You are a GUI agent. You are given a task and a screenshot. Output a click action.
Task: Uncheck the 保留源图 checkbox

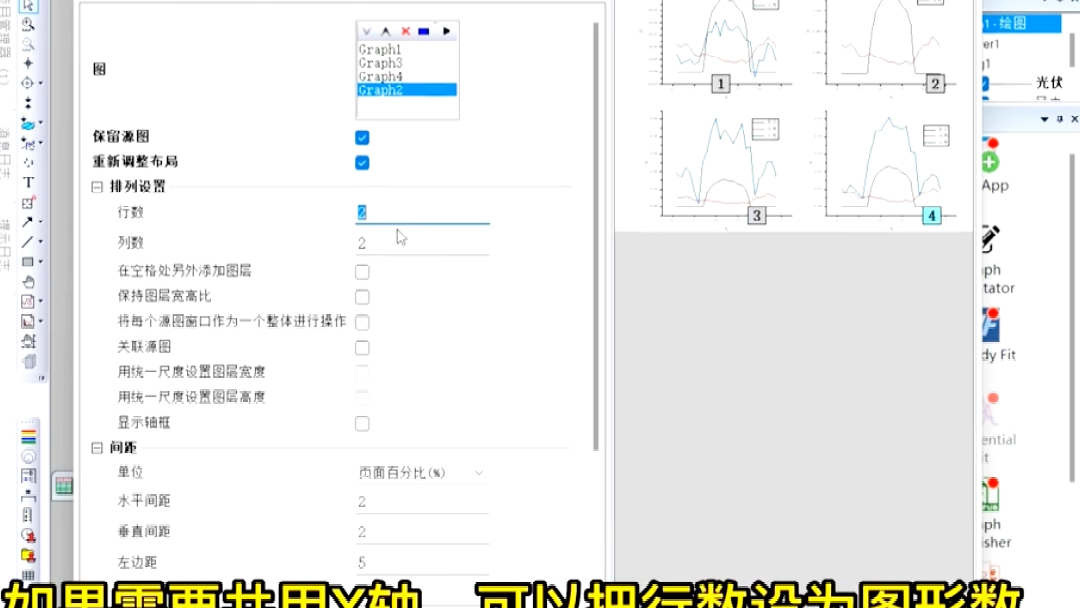(361, 137)
